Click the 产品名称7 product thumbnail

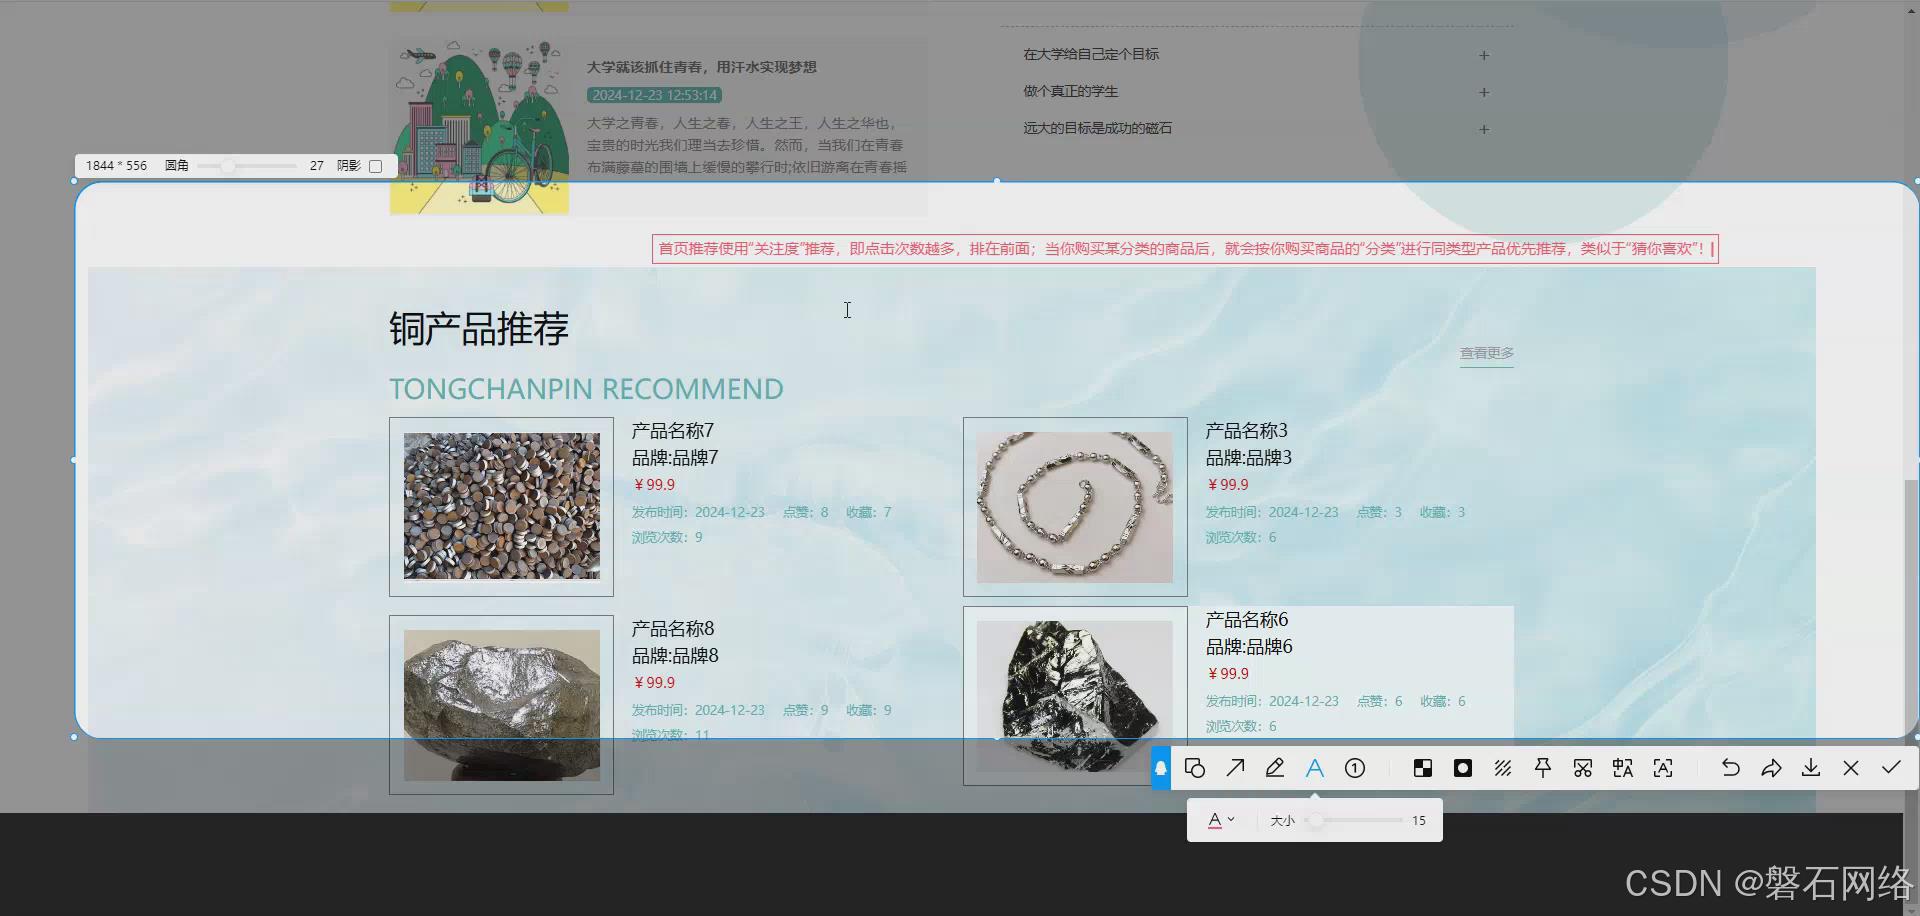(x=501, y=506)
